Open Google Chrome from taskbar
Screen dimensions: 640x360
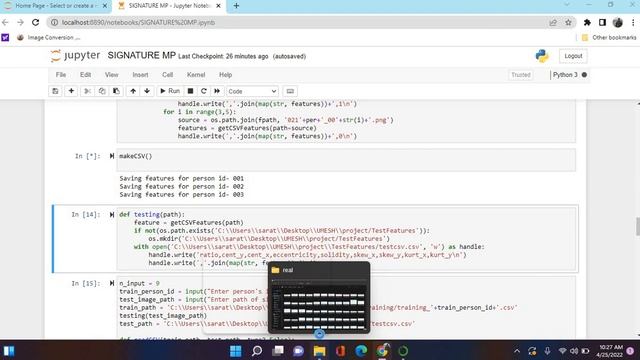coord(382,351)
